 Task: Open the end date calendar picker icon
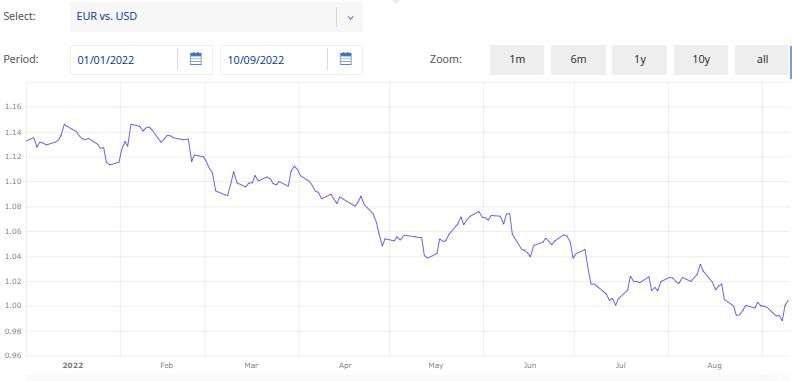[x=345, y=59]
